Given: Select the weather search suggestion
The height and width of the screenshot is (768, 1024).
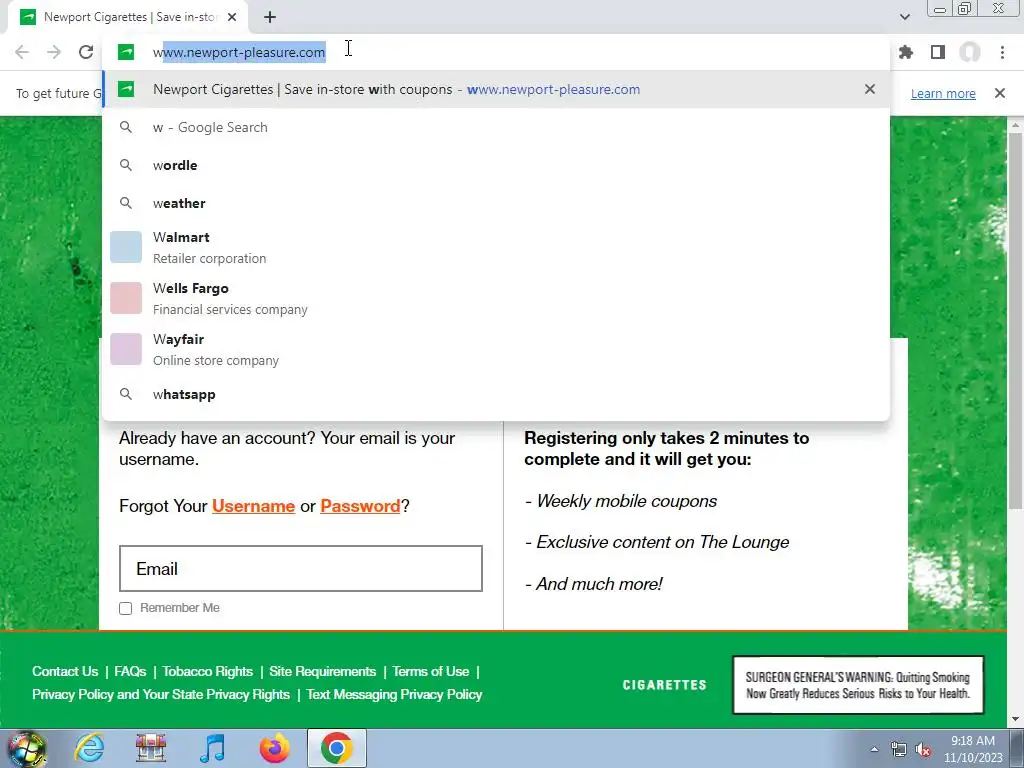Looking at the screenshot, I should [x=496, y=203].
